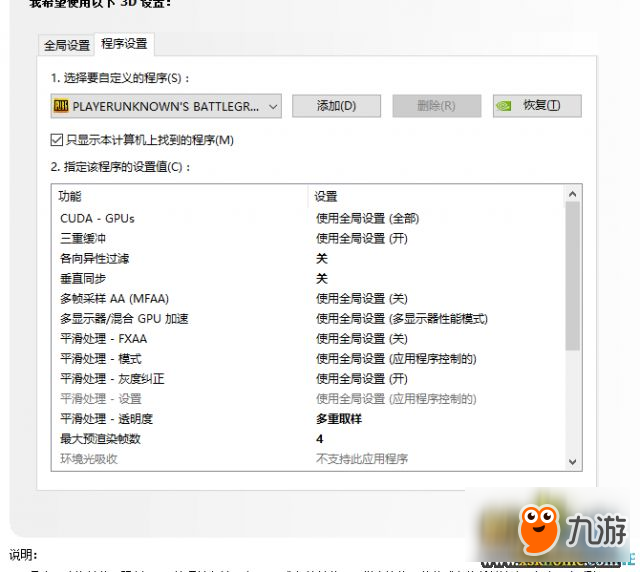Screen dimensions: 640x572
Task: Select the 平滑处理 - 模式 row
Action: click(308, 358)
